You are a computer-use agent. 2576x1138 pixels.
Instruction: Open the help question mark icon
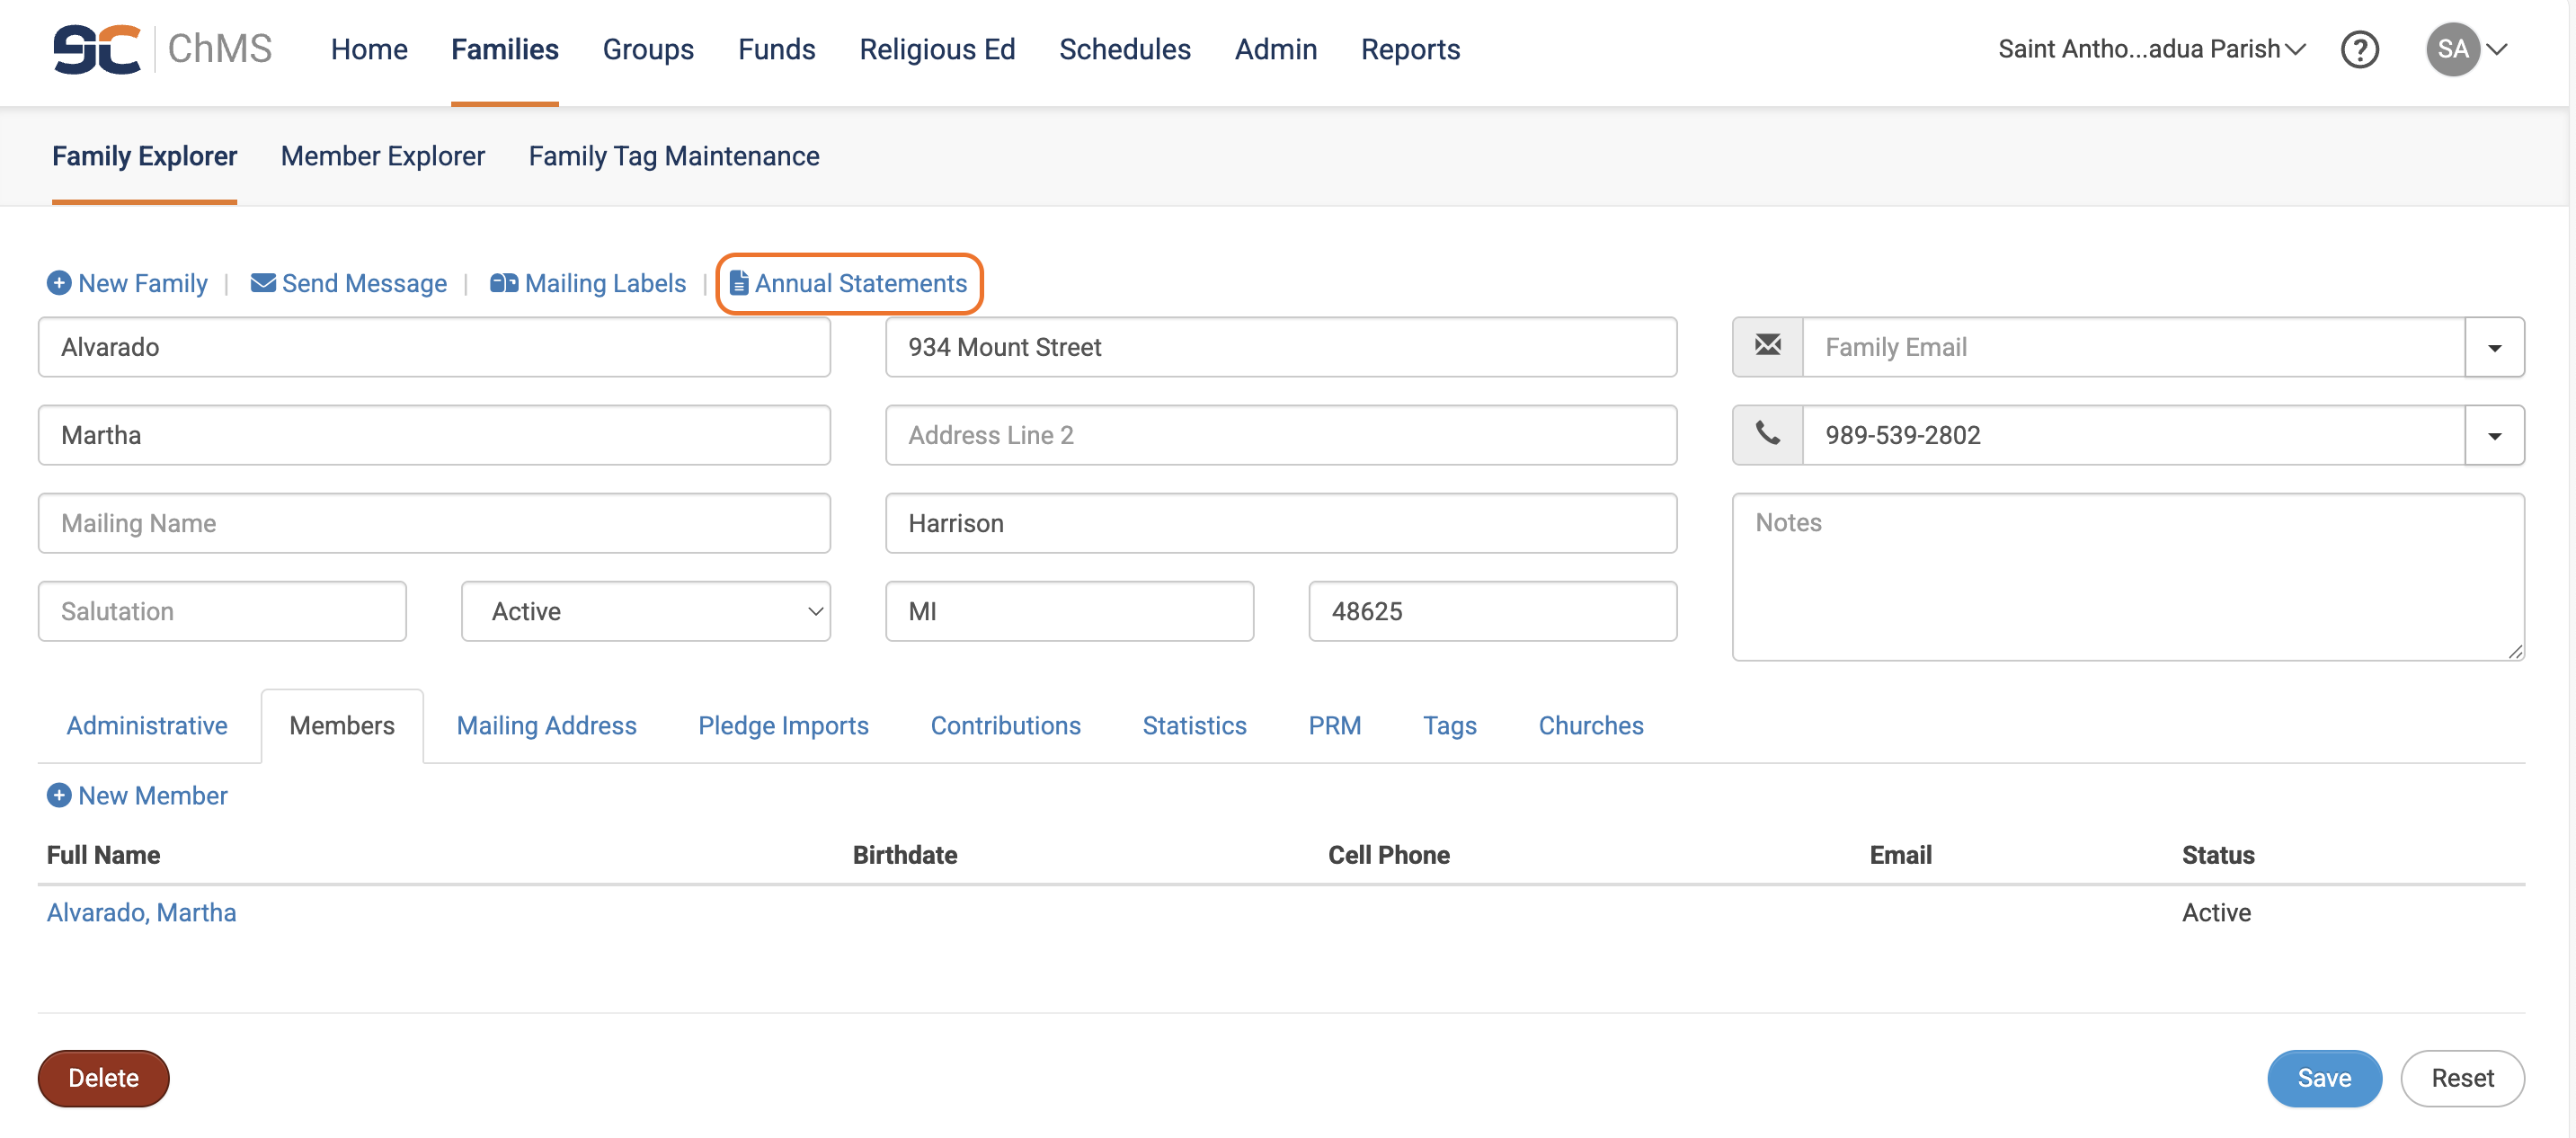tap(2359, 49)
